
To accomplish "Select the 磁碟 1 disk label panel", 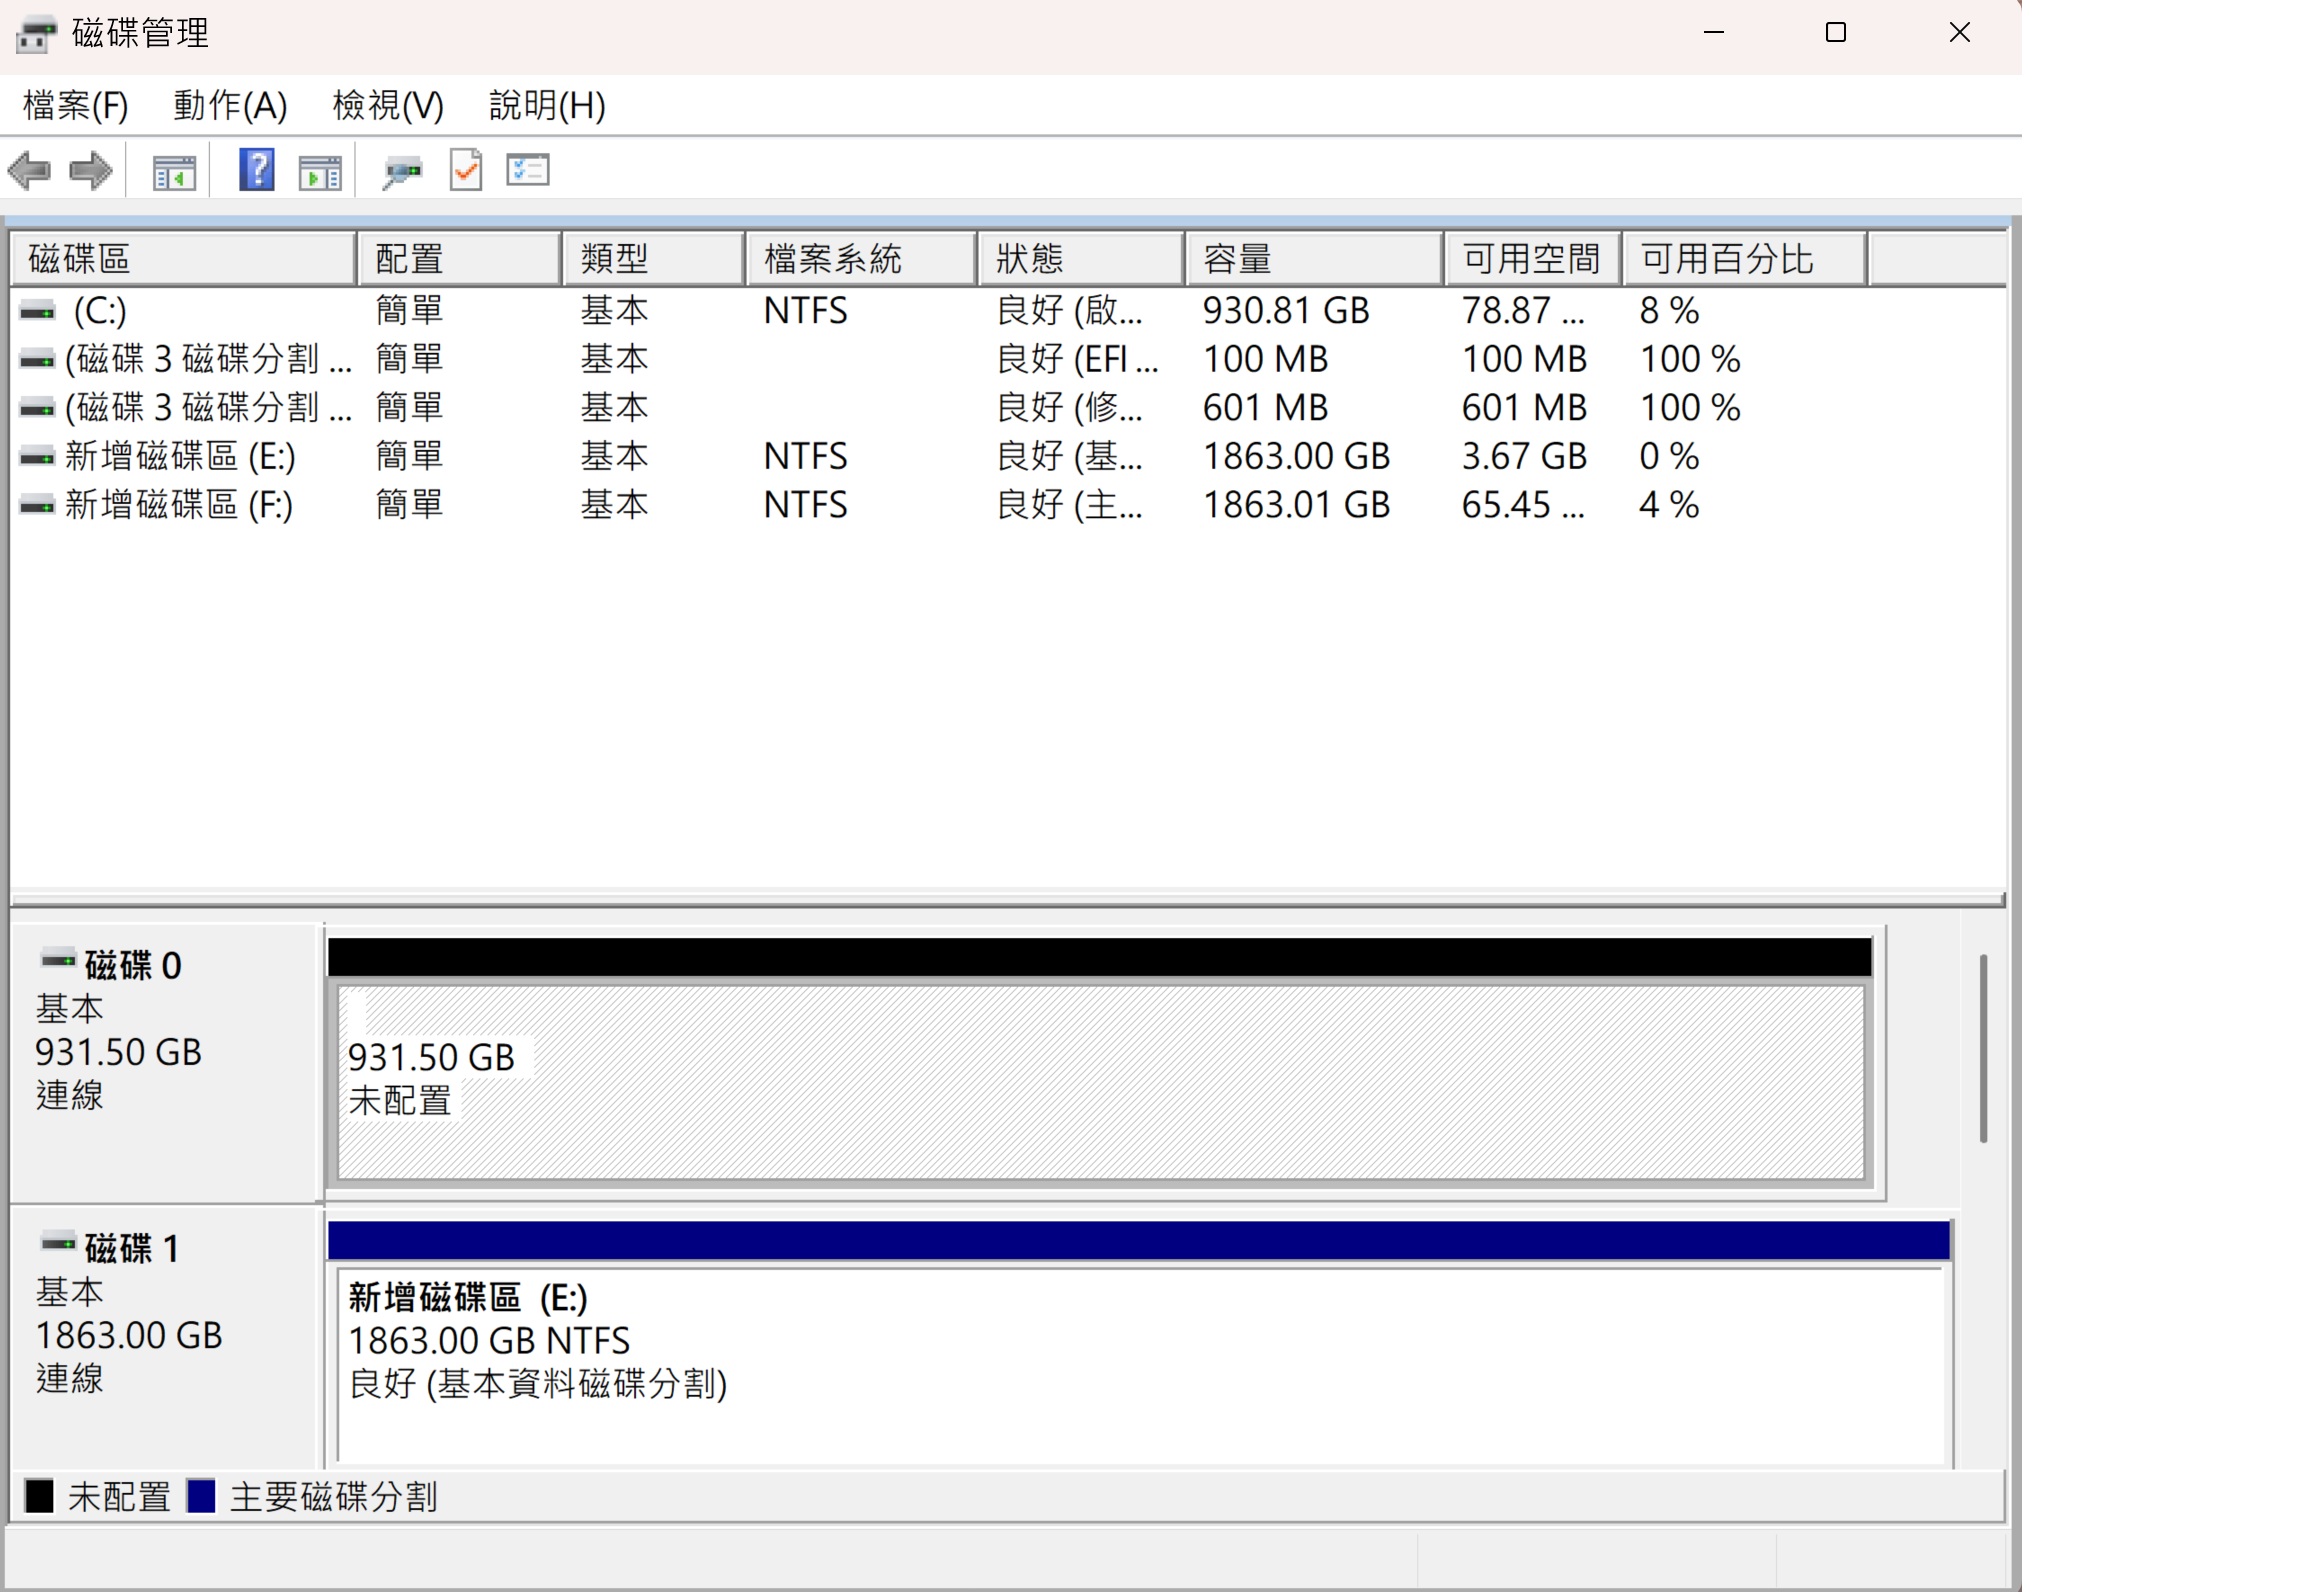I will [166, 1338].
